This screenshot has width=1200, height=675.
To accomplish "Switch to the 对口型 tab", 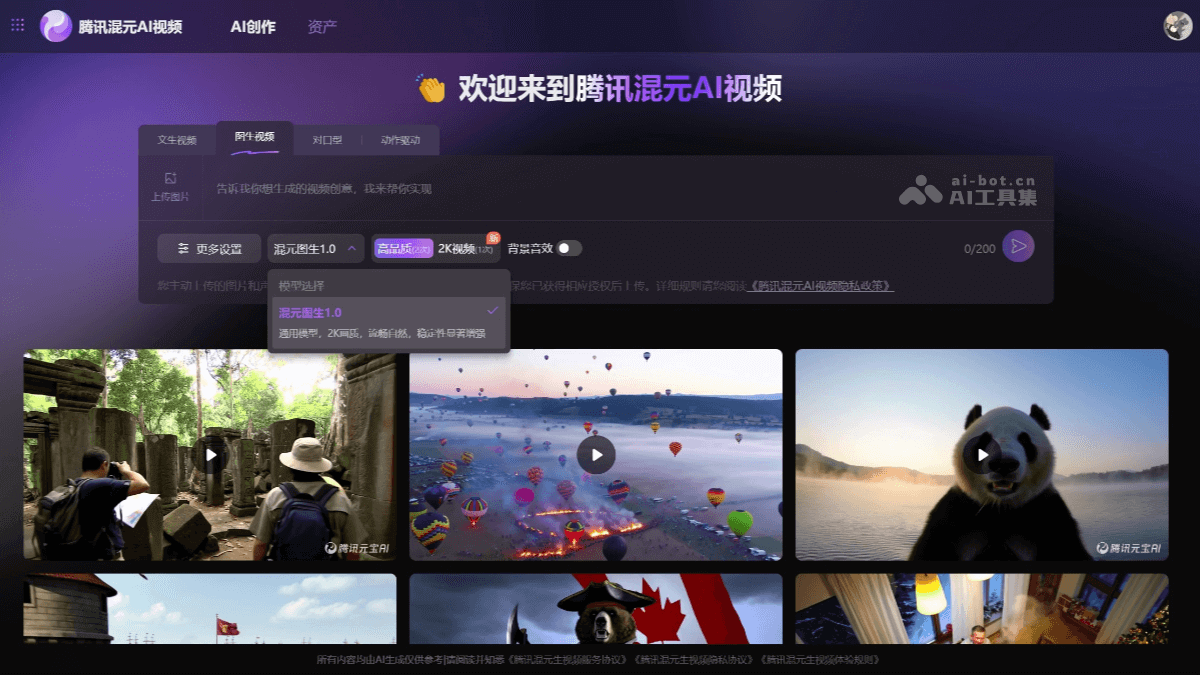I will click(x=328, y=140).
